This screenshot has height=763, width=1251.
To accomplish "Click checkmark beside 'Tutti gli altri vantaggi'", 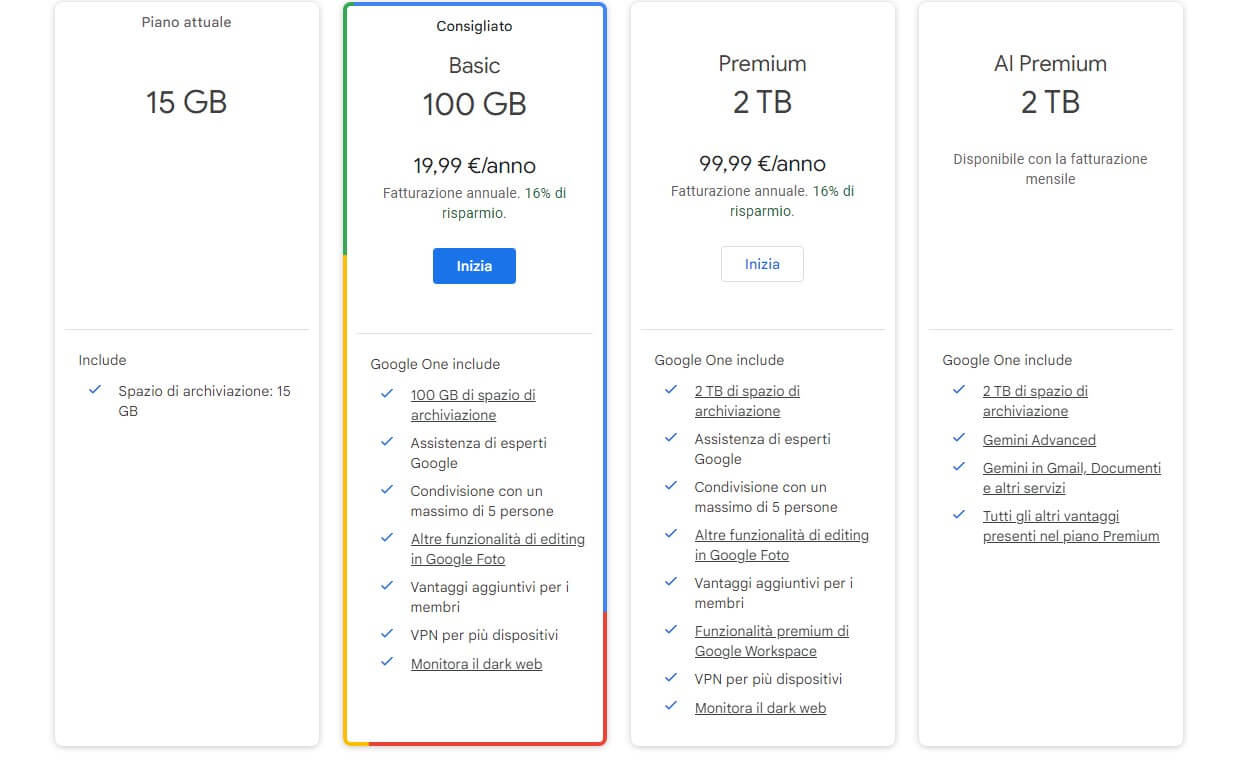I will 959,515.
